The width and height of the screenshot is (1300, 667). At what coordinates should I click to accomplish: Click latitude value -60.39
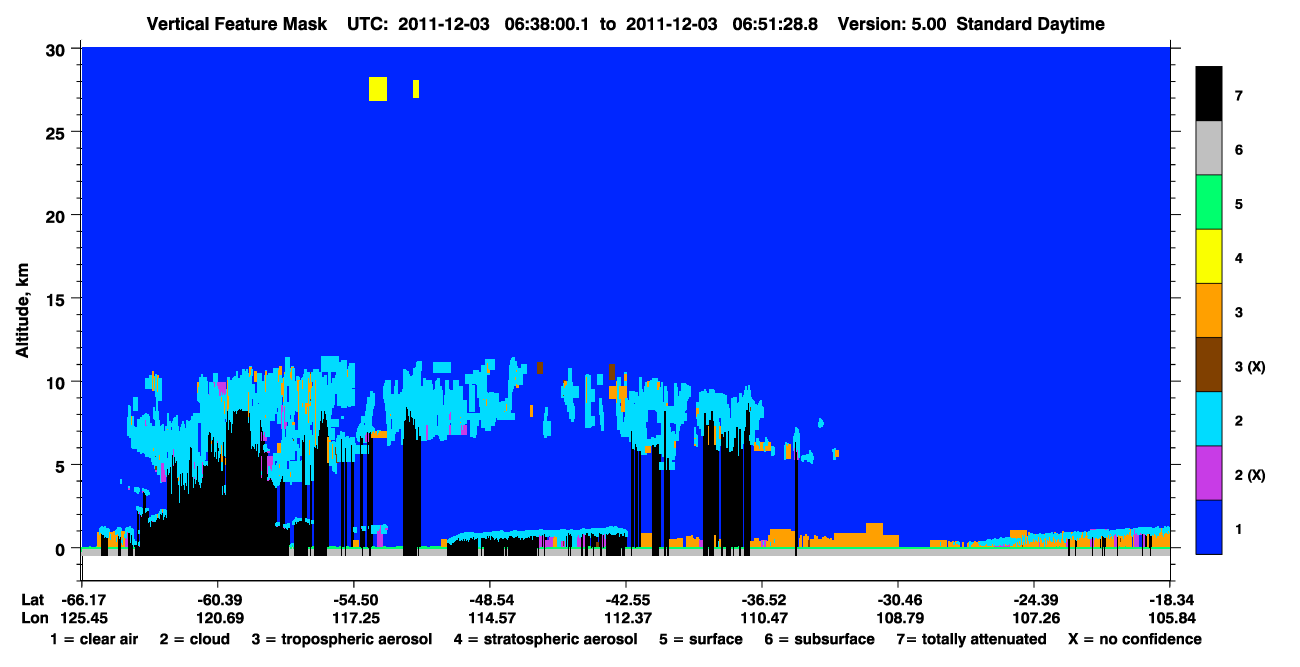point(218,600)
